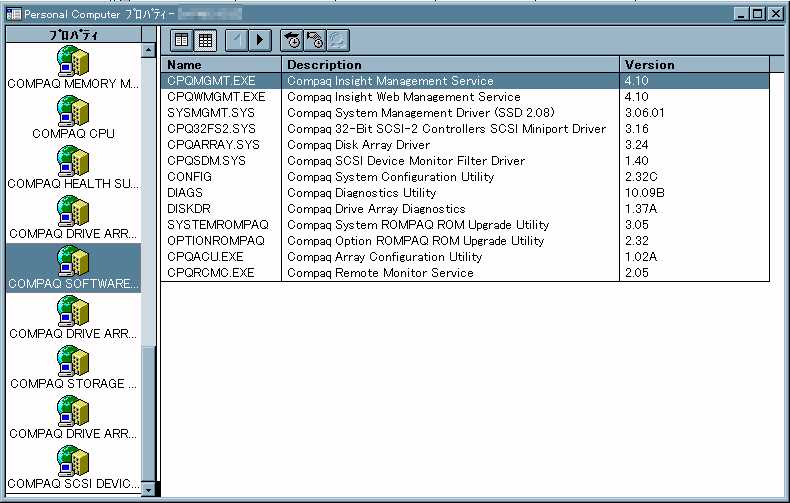
Task: Click version value 3.16
Action: [x=636, y=129]
